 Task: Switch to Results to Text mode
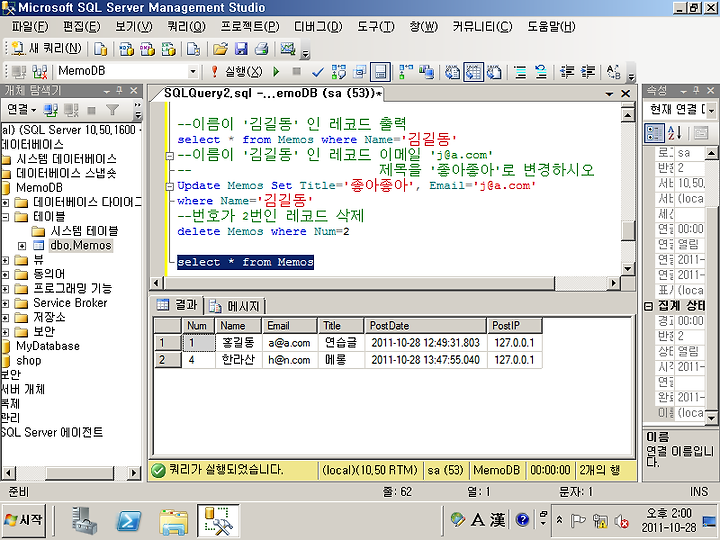[x=452, y=72]
